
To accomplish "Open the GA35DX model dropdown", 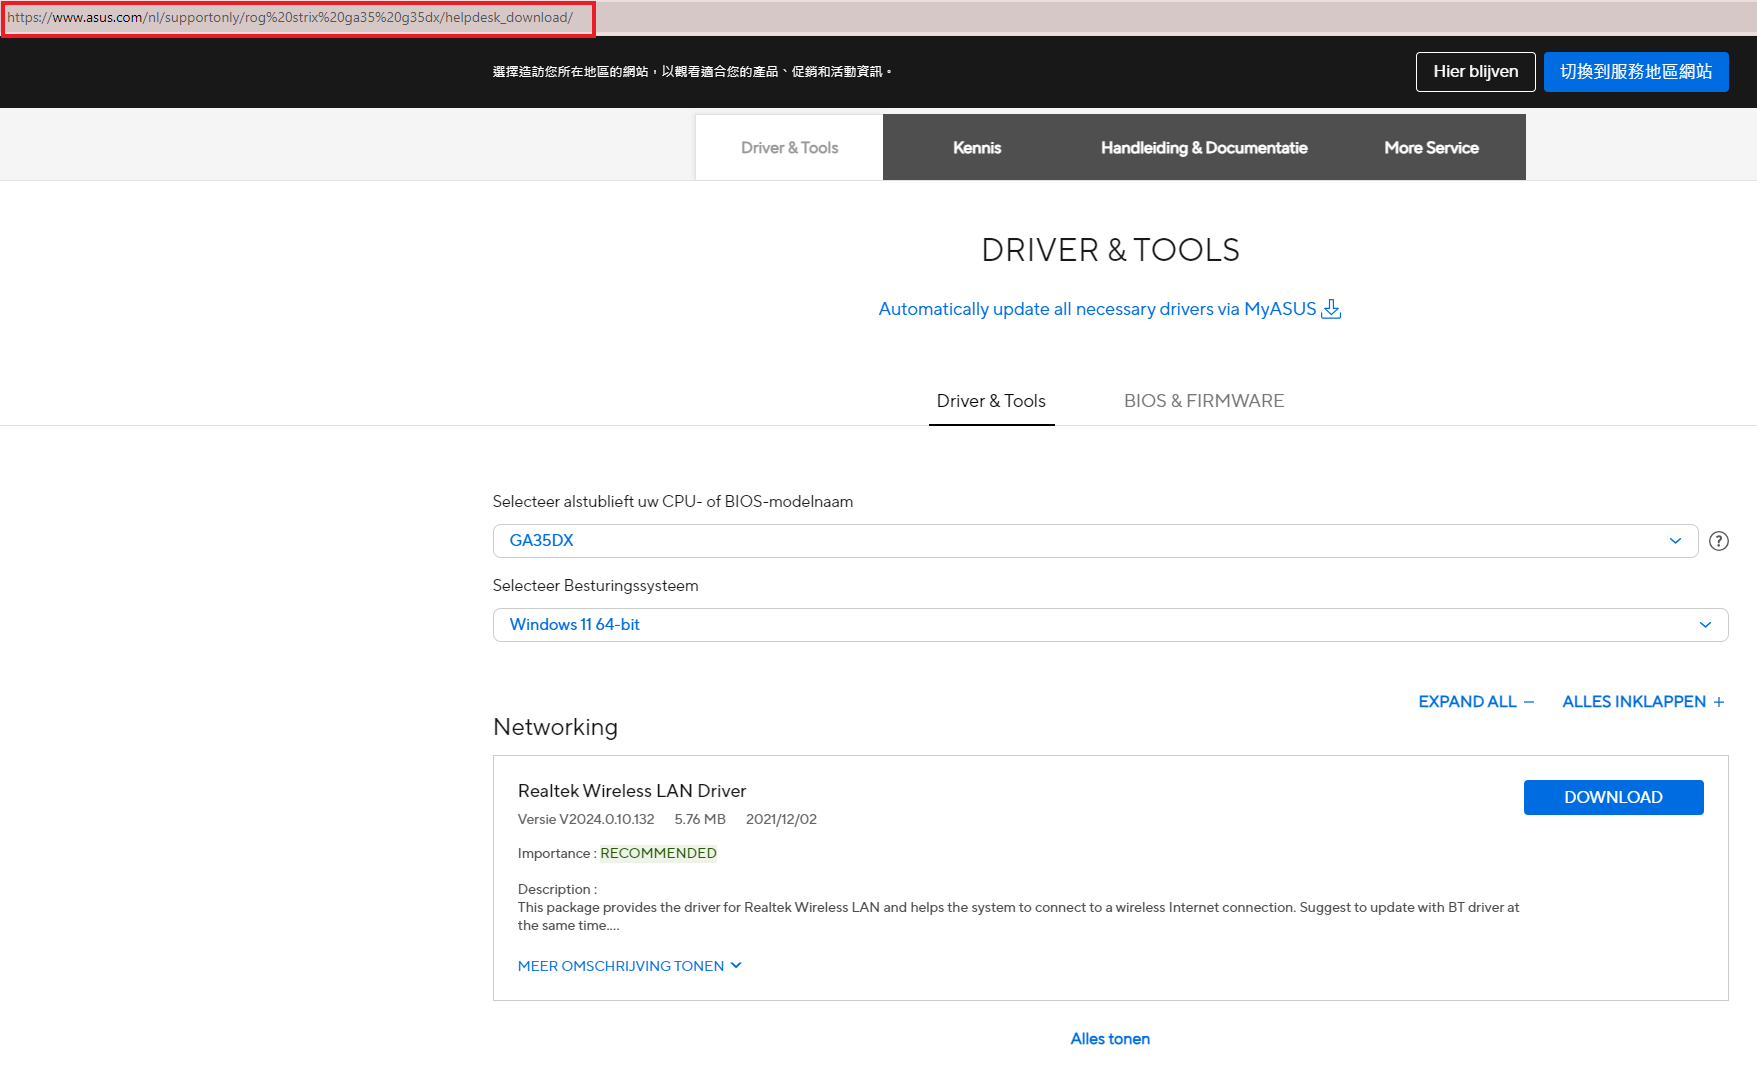I will tap(1095, 541).
